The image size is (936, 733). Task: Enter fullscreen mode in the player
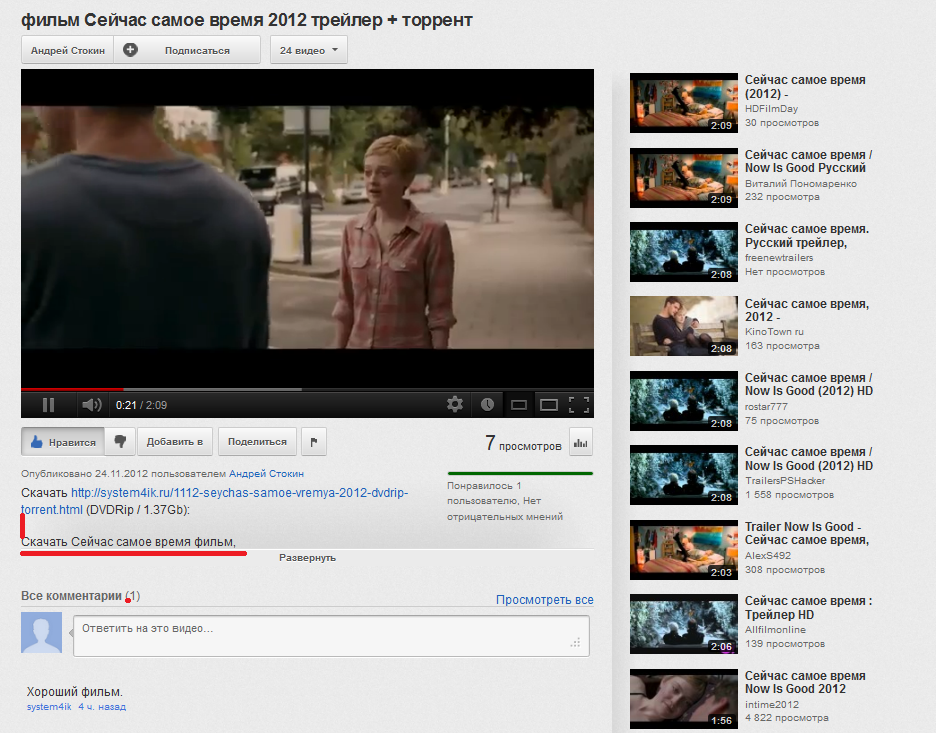click(x=579, y=405)
